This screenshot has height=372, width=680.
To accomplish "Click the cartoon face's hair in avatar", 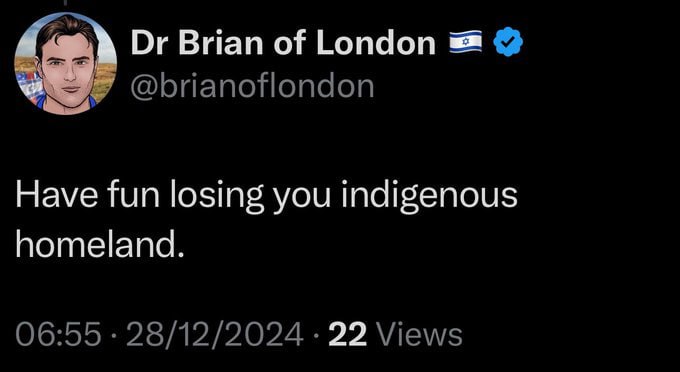I will click(66, 31).
